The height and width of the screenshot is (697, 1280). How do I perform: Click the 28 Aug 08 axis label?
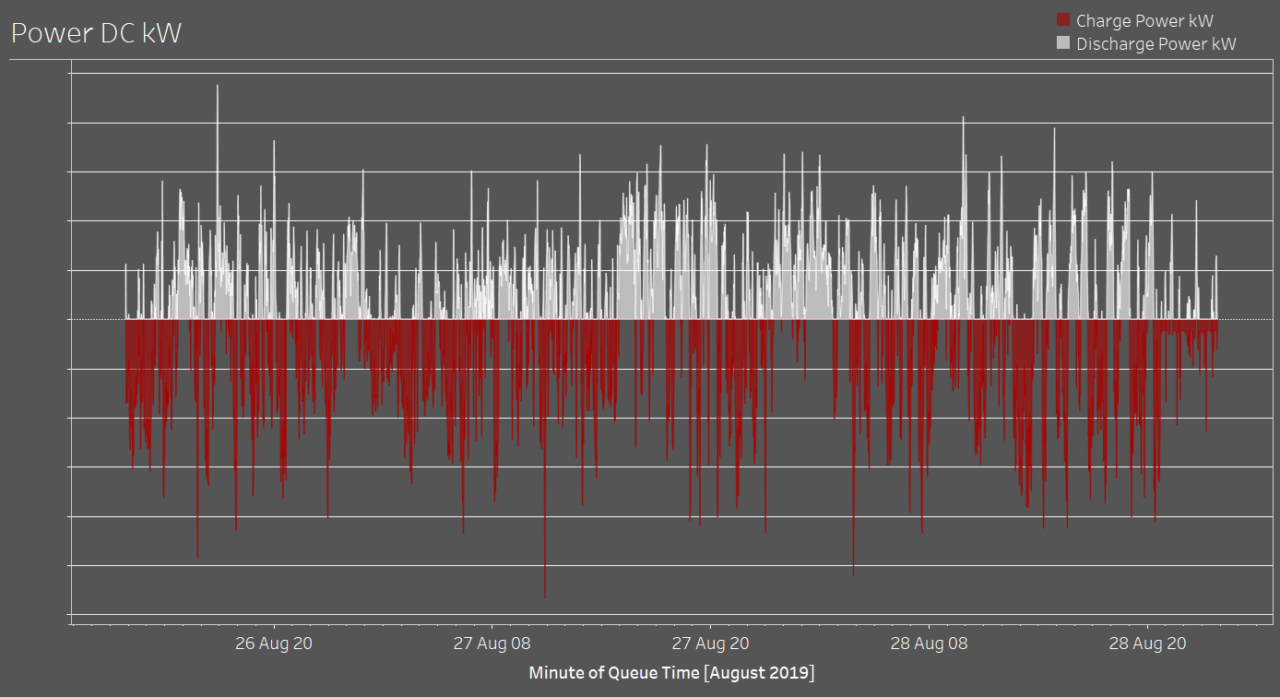(x=929, y=643)
